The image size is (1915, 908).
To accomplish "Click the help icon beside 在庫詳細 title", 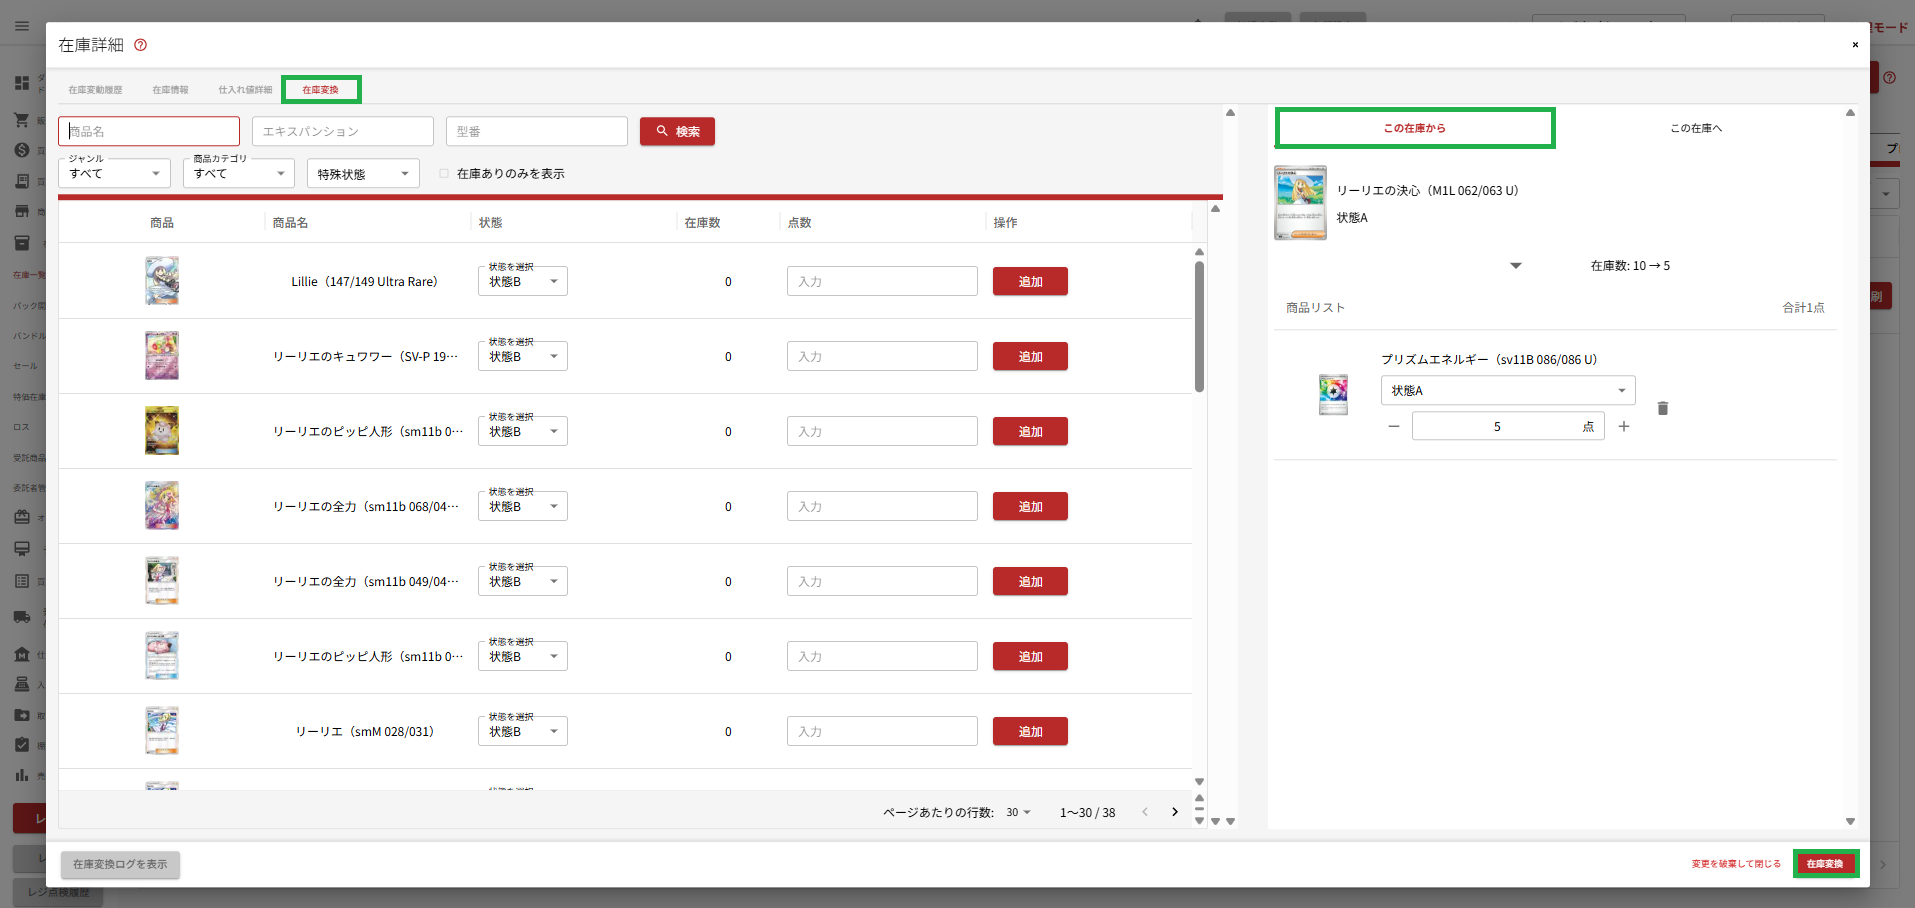I will [x=140, y=45].
